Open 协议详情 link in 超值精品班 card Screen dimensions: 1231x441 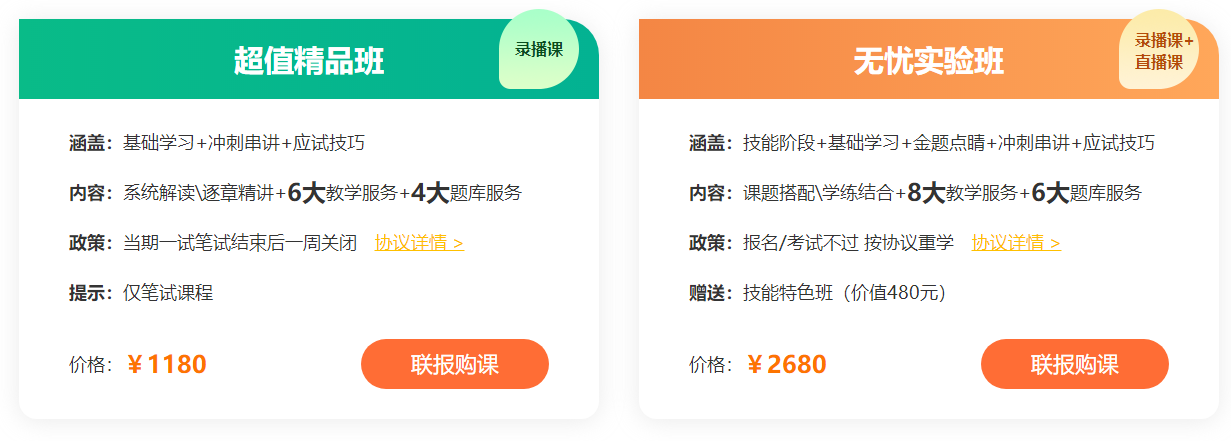point(419,243)
